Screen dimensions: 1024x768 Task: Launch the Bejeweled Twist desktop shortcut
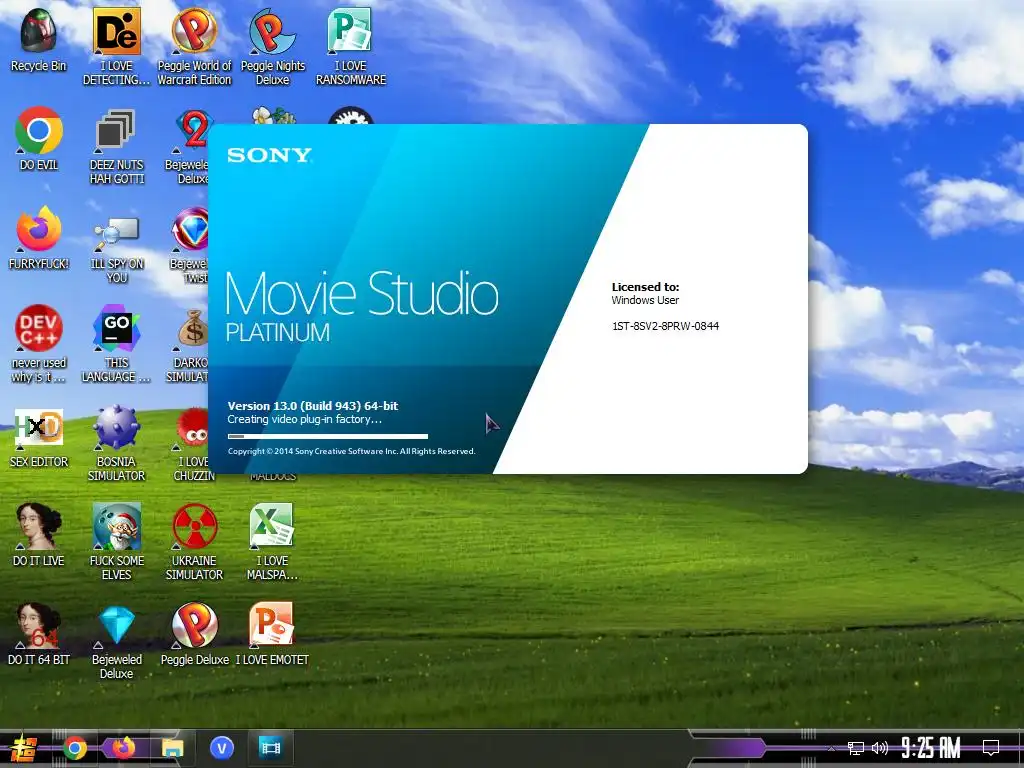tap(189, 245)
